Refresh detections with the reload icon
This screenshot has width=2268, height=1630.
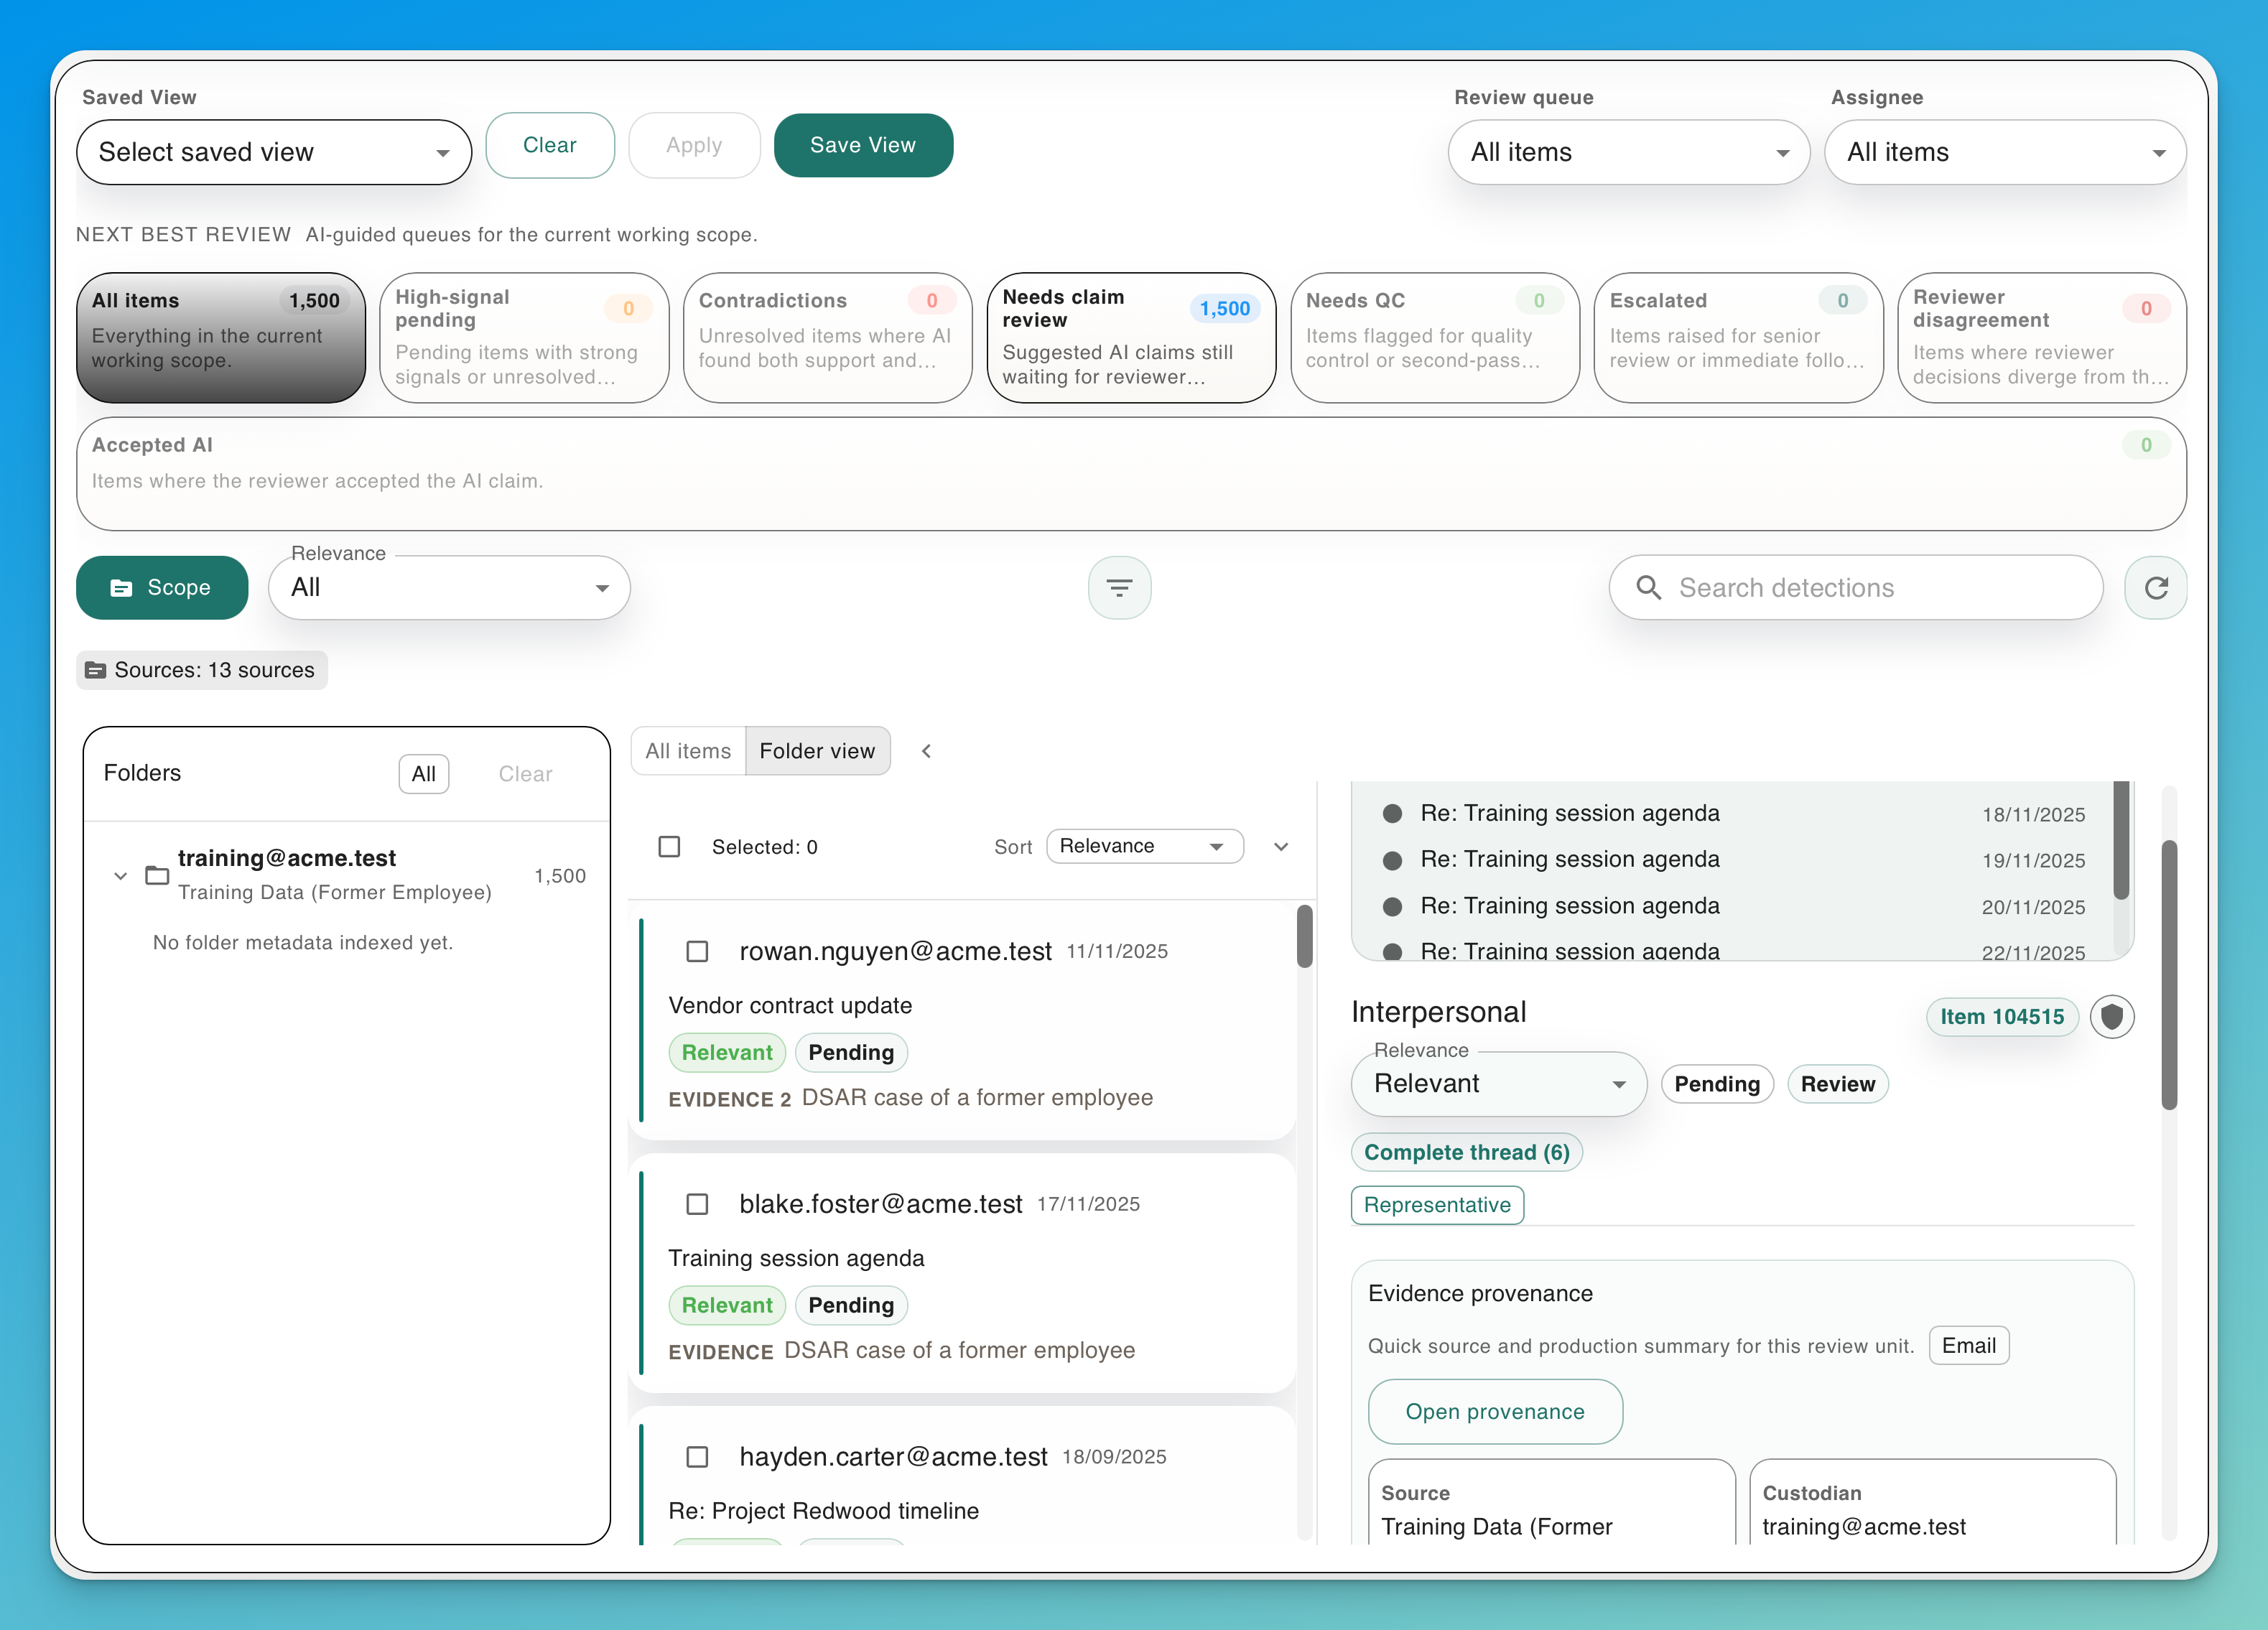pyautogui.click(x=2155, y=587)
